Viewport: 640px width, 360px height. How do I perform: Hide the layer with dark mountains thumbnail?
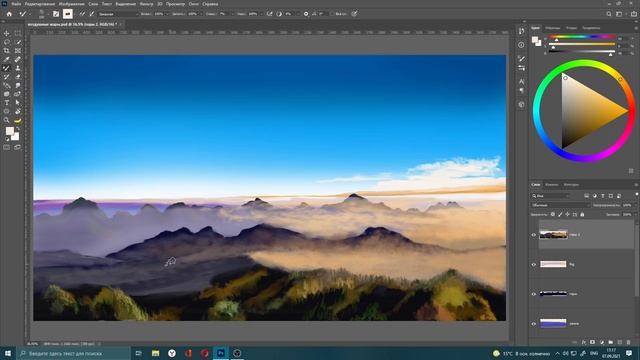coord(533,294)
